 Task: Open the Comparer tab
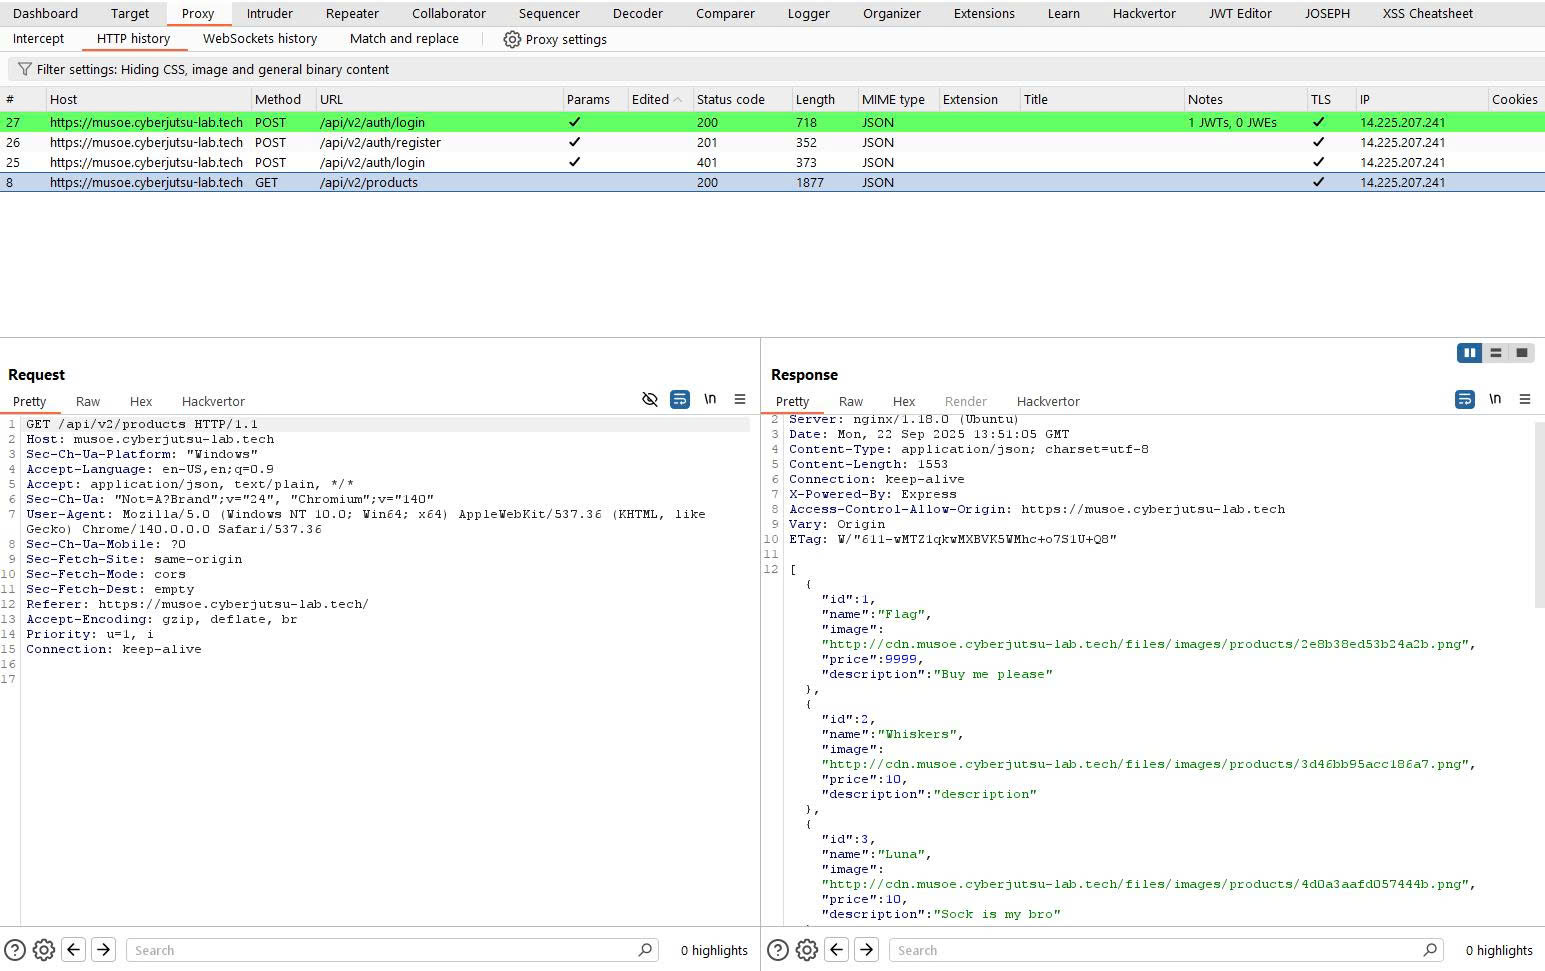pos(726,13)
